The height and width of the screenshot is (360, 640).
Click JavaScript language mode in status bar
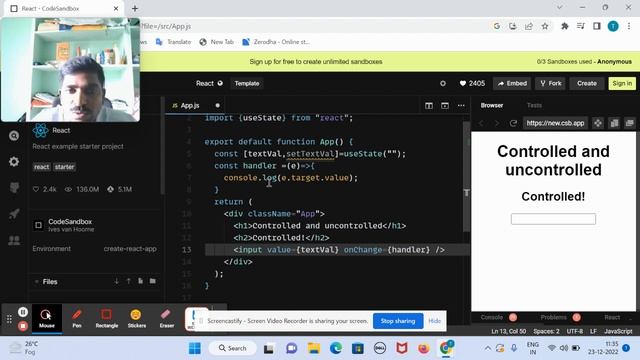click(x=618, y=331)
